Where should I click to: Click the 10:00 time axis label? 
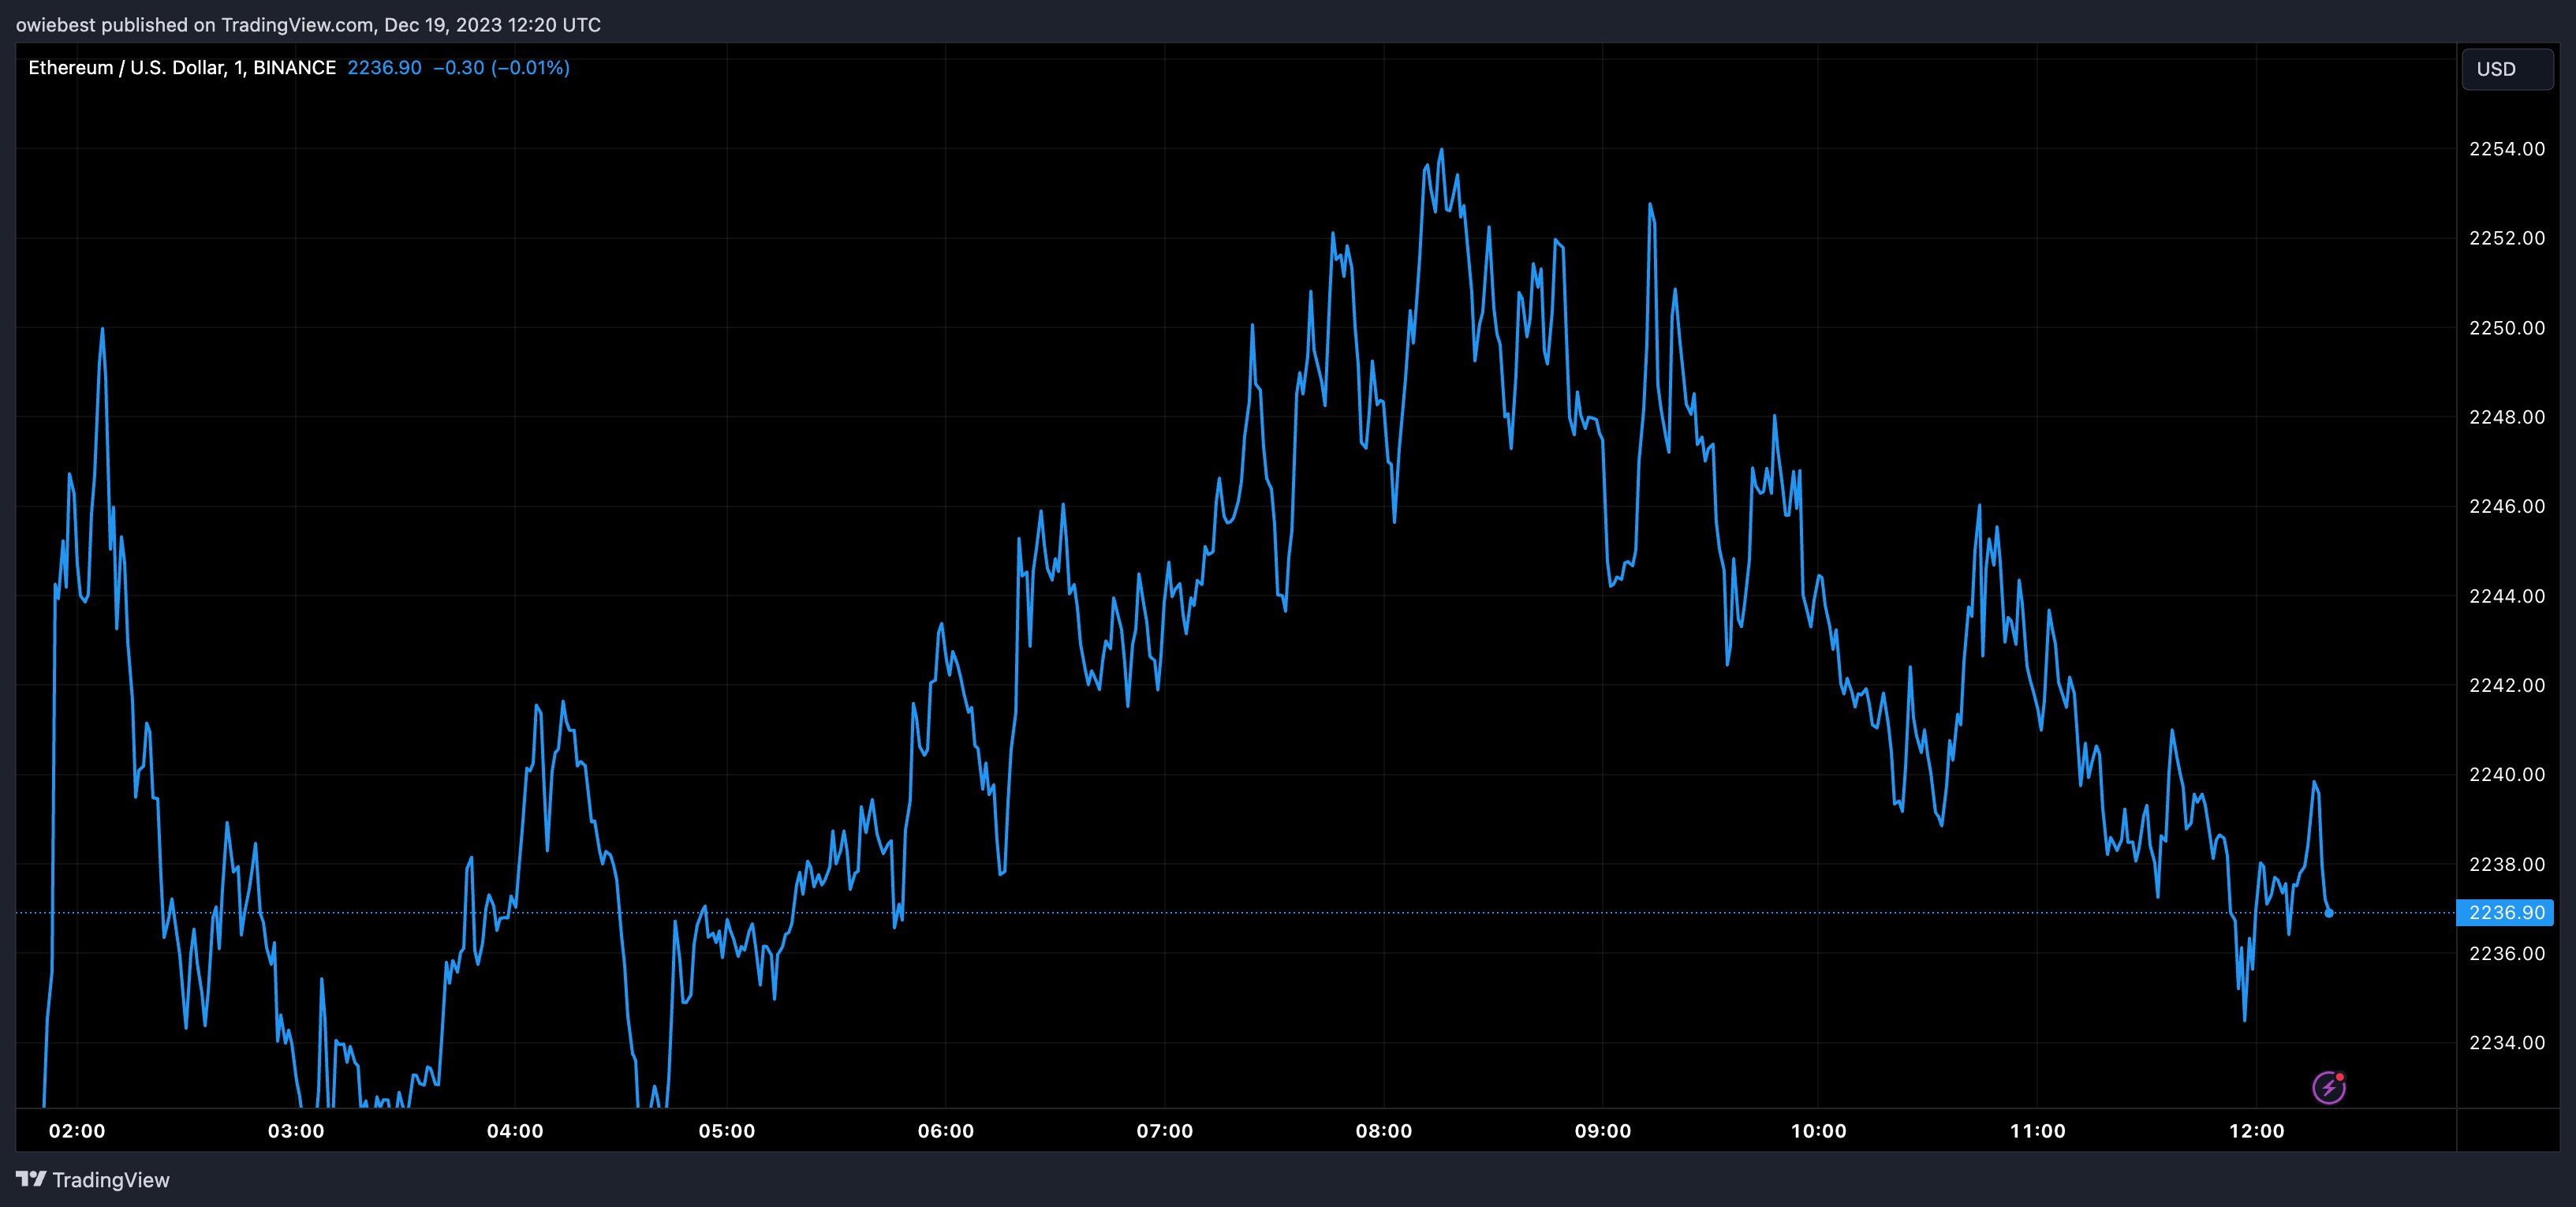(1818, 1131)
